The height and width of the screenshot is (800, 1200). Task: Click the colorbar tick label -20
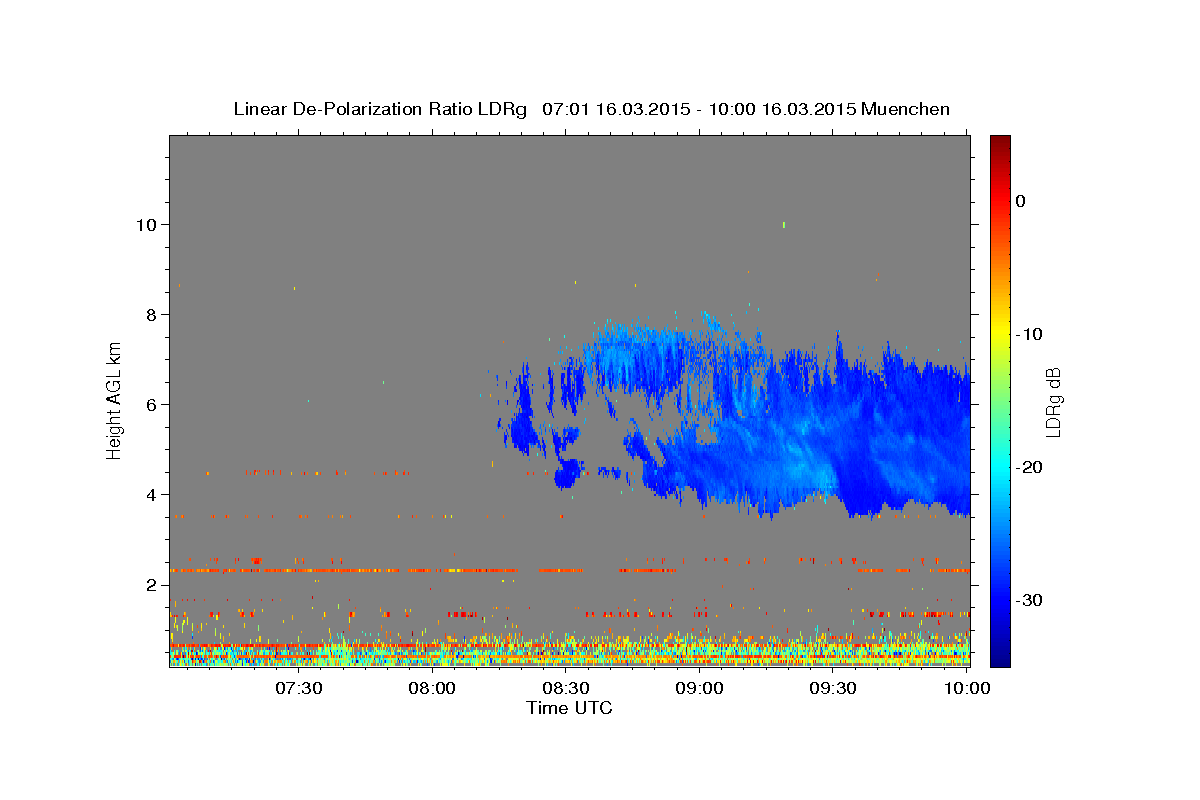(x=1029, y=467)
